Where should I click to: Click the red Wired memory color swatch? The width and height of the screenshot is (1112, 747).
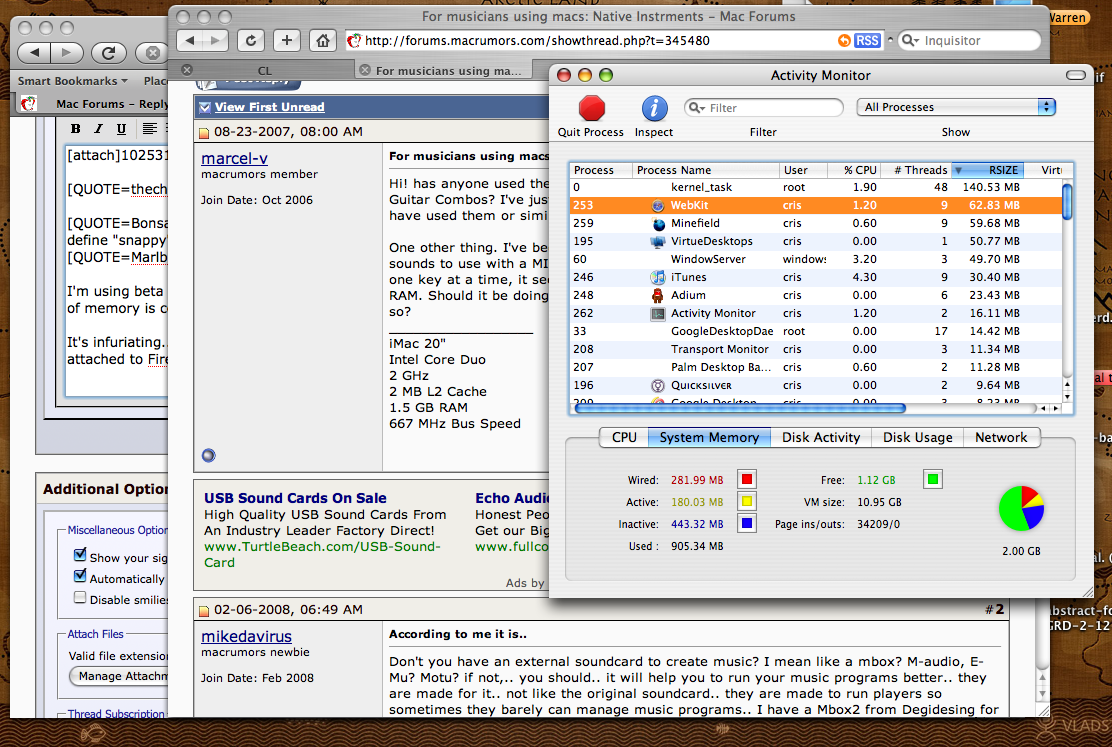(746, 480)
